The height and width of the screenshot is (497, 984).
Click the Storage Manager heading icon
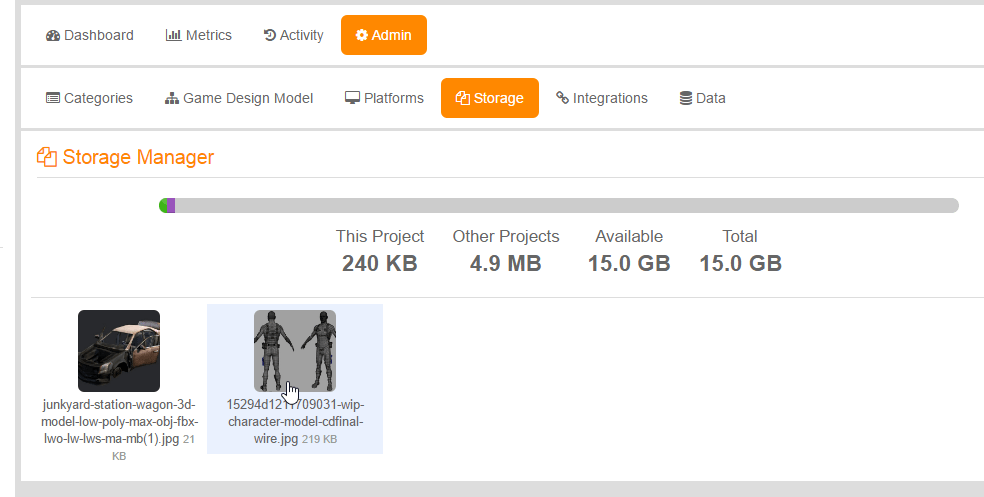[47, 157]
